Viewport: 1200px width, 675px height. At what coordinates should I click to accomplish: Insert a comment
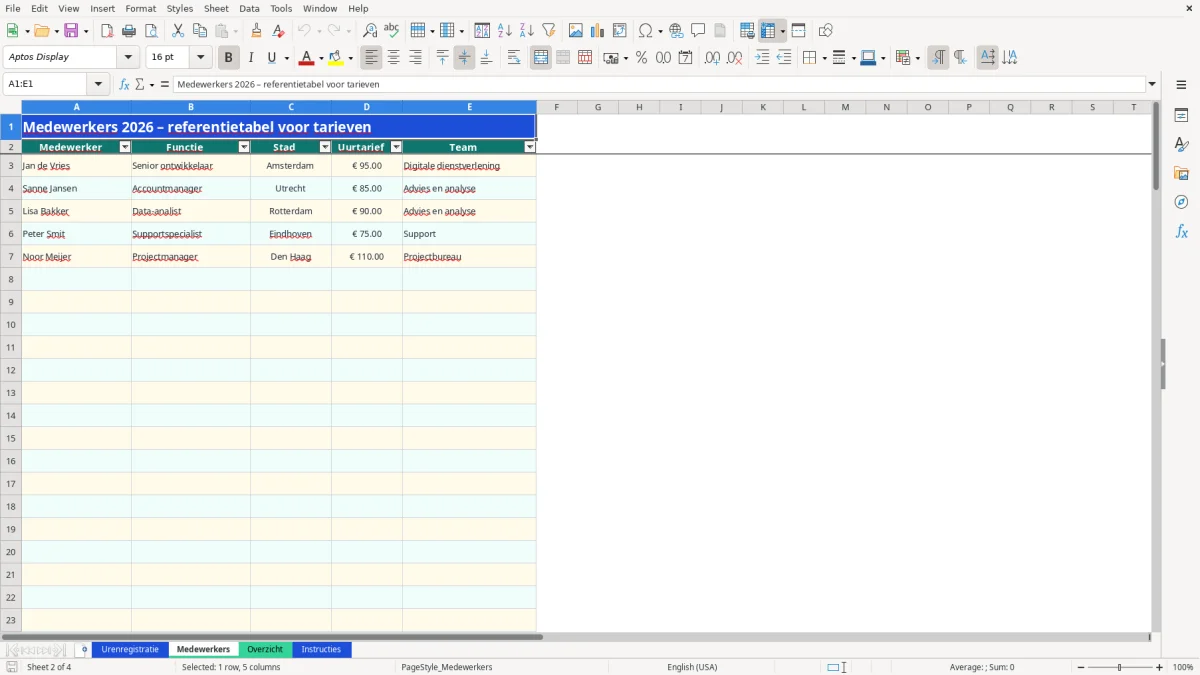point(698,31)
